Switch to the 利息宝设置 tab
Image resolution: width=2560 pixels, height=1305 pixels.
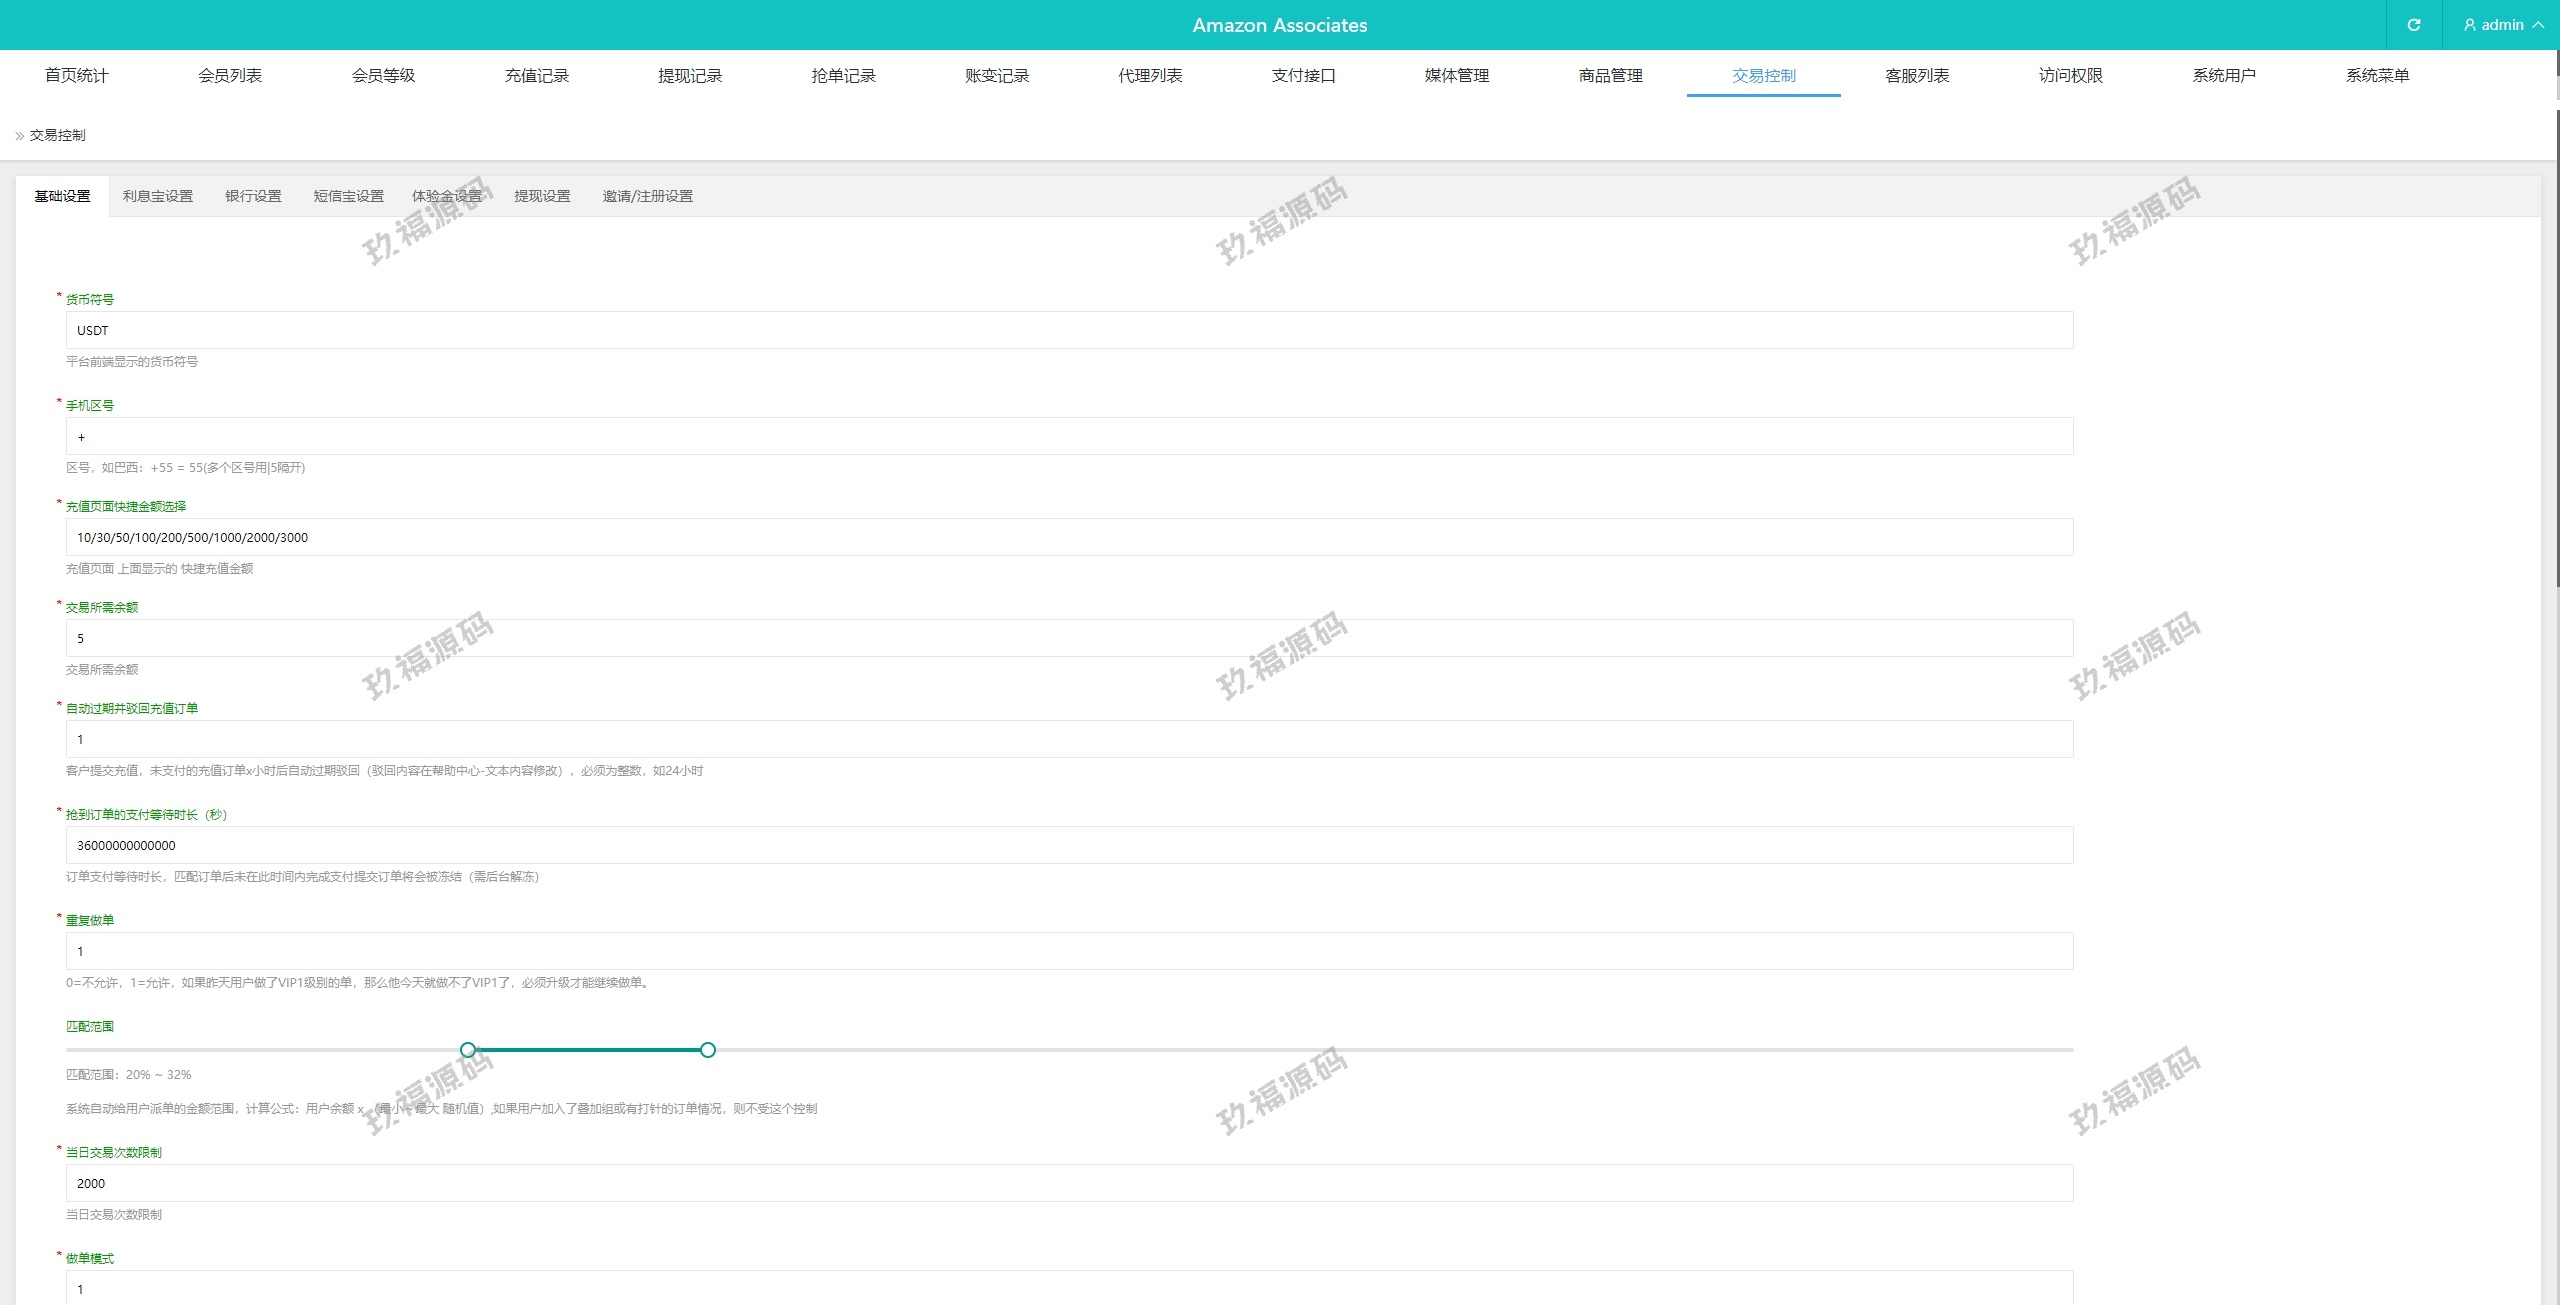point(158,196)
